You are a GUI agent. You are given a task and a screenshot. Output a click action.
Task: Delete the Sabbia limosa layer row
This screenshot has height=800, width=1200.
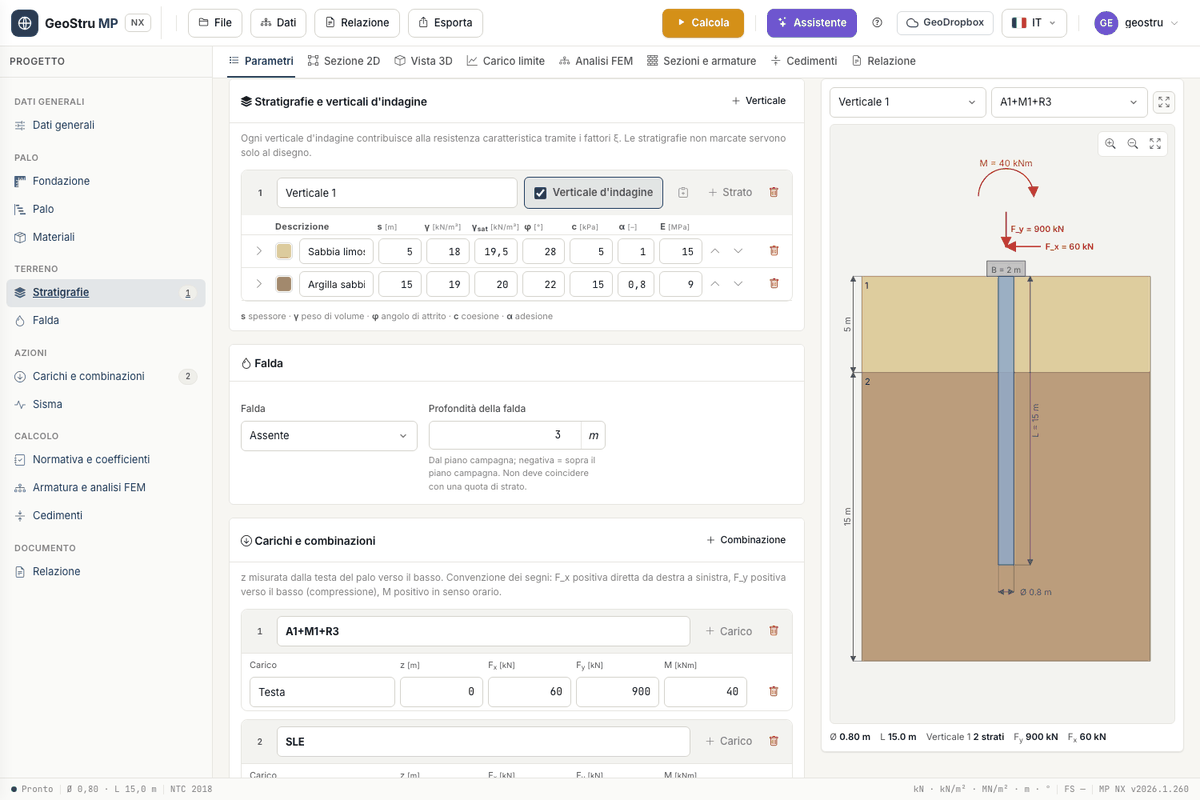point(774,251)
